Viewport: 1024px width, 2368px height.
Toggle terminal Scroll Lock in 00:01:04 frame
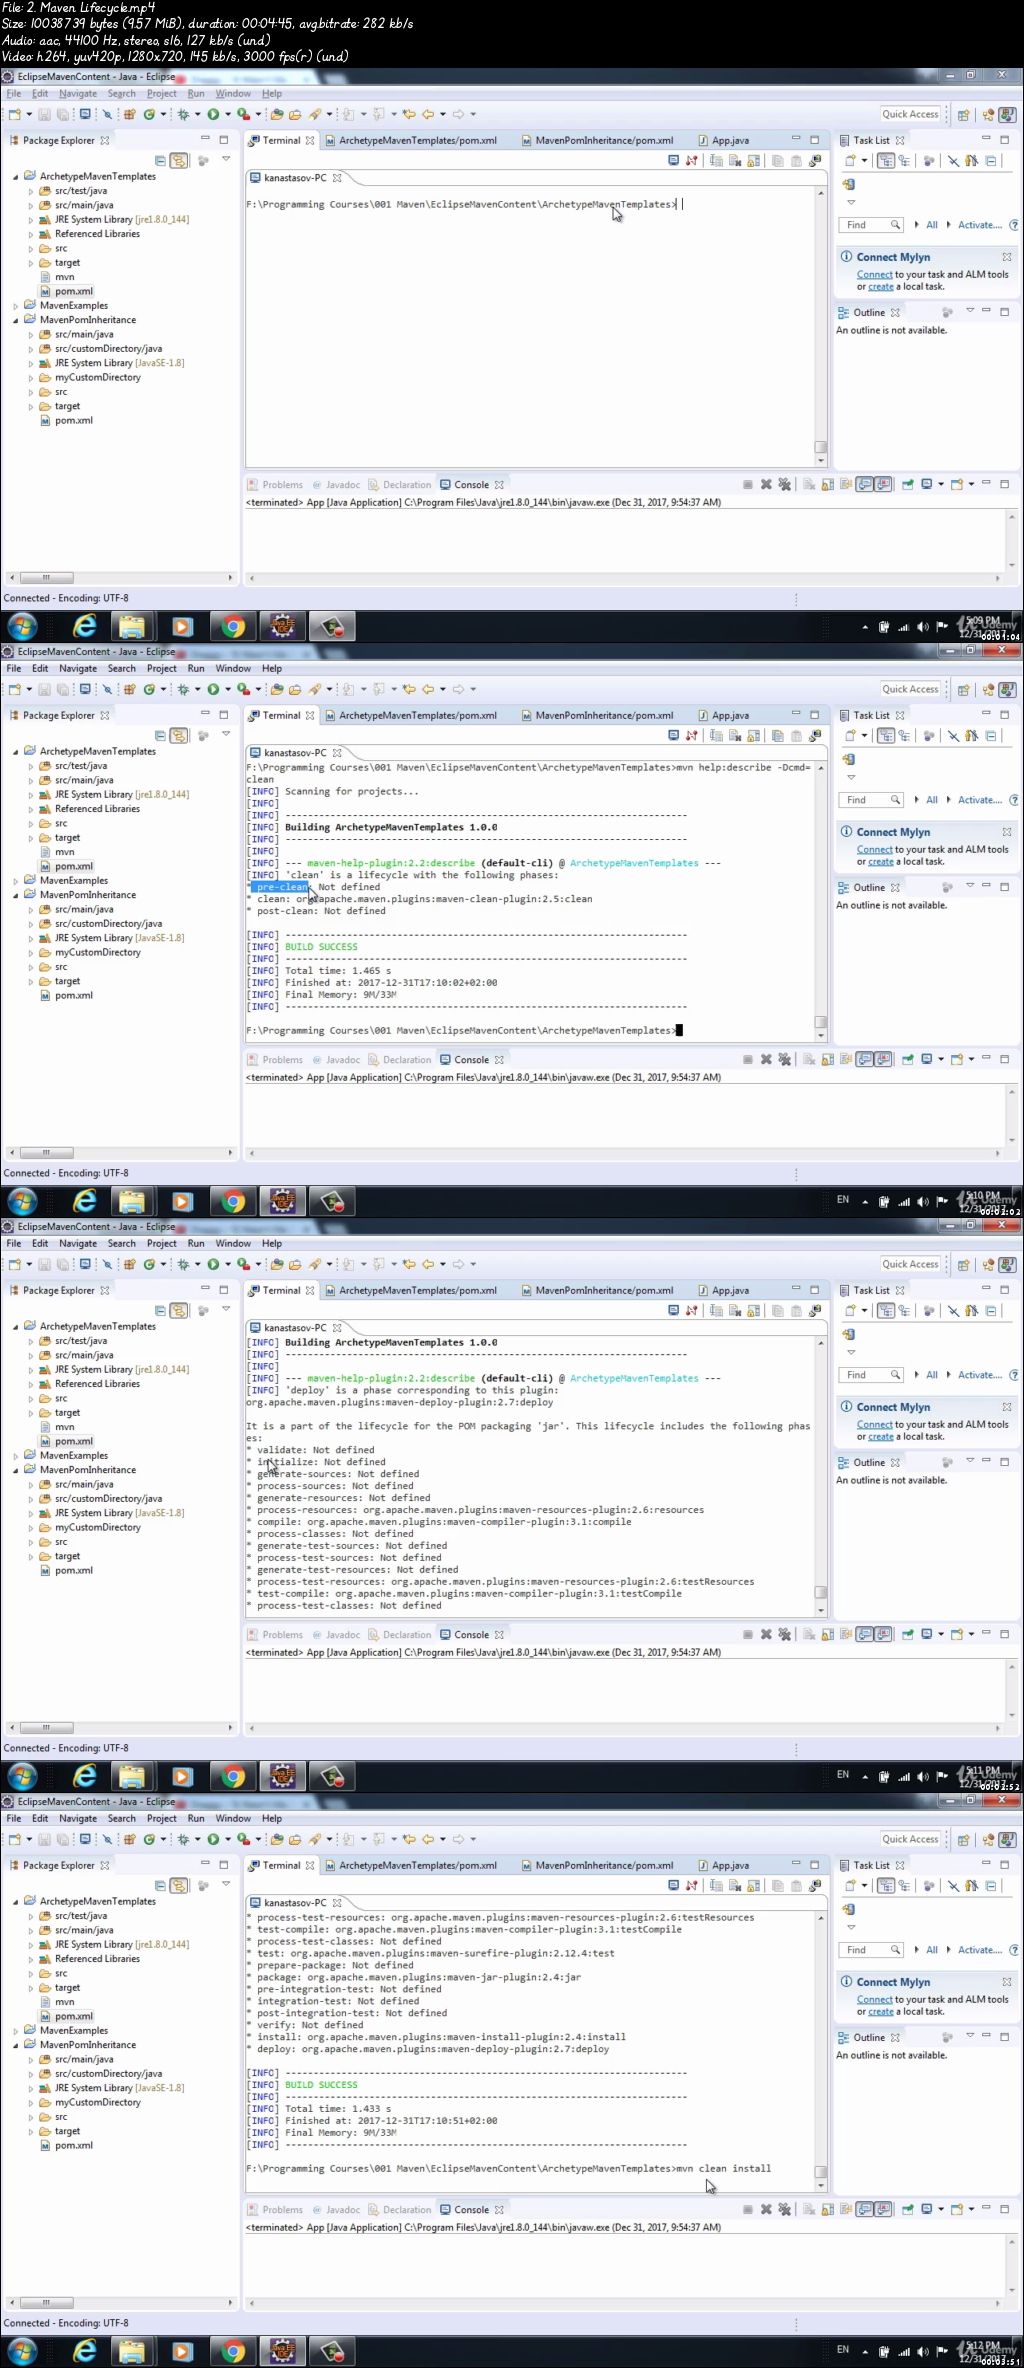[753, 160]
